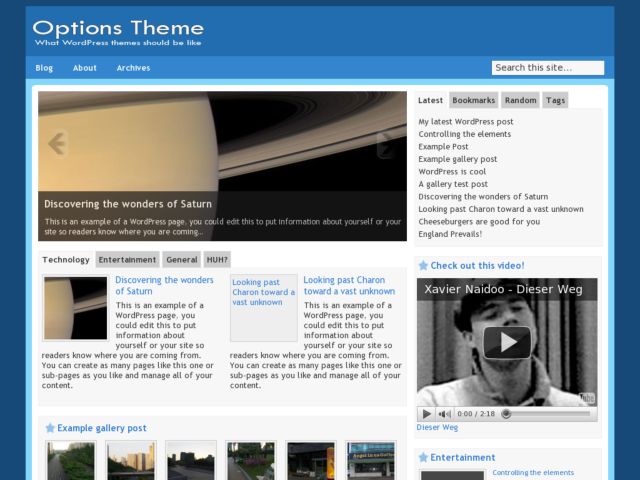Select the Technology category tab
Screen dimensions: 640x480
[66, 260]
